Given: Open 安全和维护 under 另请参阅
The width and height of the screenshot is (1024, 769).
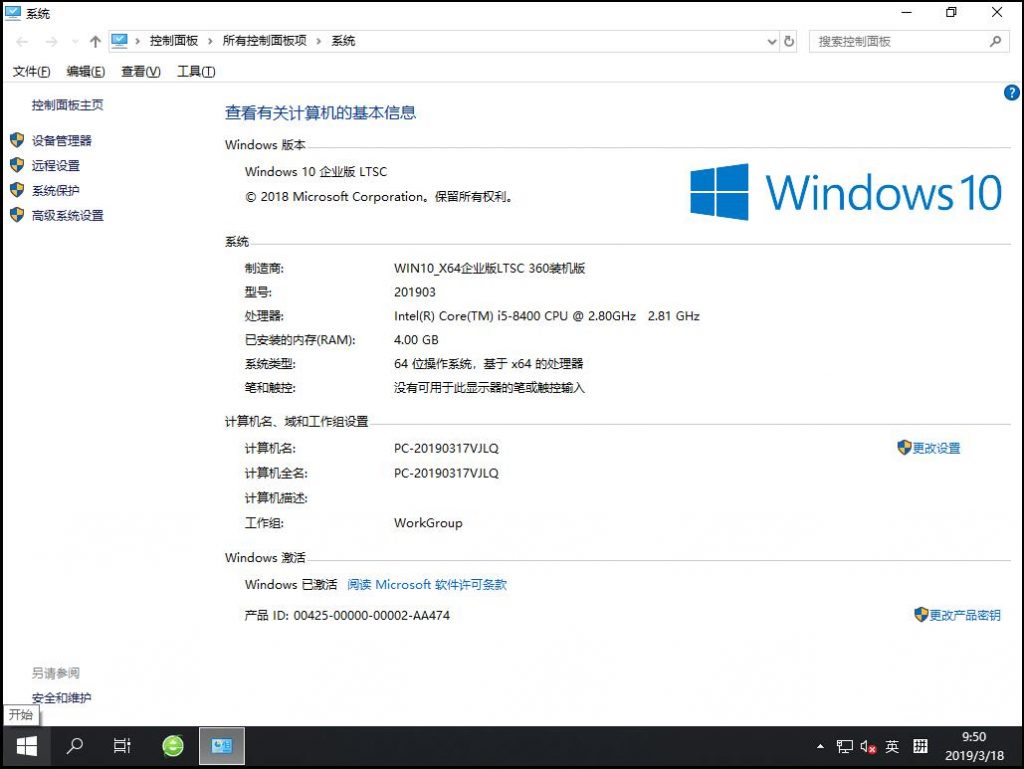Looking at the screenshot, I should (61, 698).
